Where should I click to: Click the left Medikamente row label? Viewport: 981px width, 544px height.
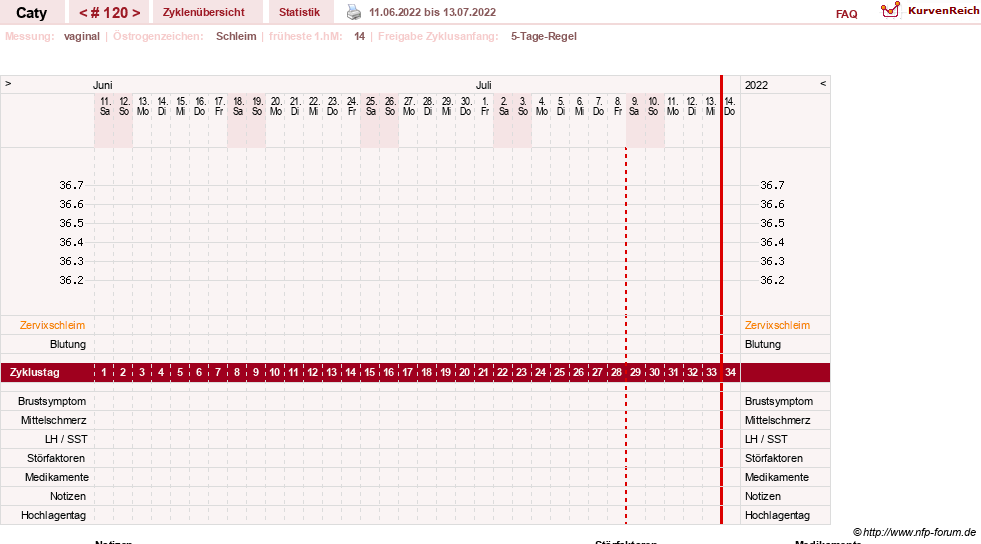click(x=57, y=477)
